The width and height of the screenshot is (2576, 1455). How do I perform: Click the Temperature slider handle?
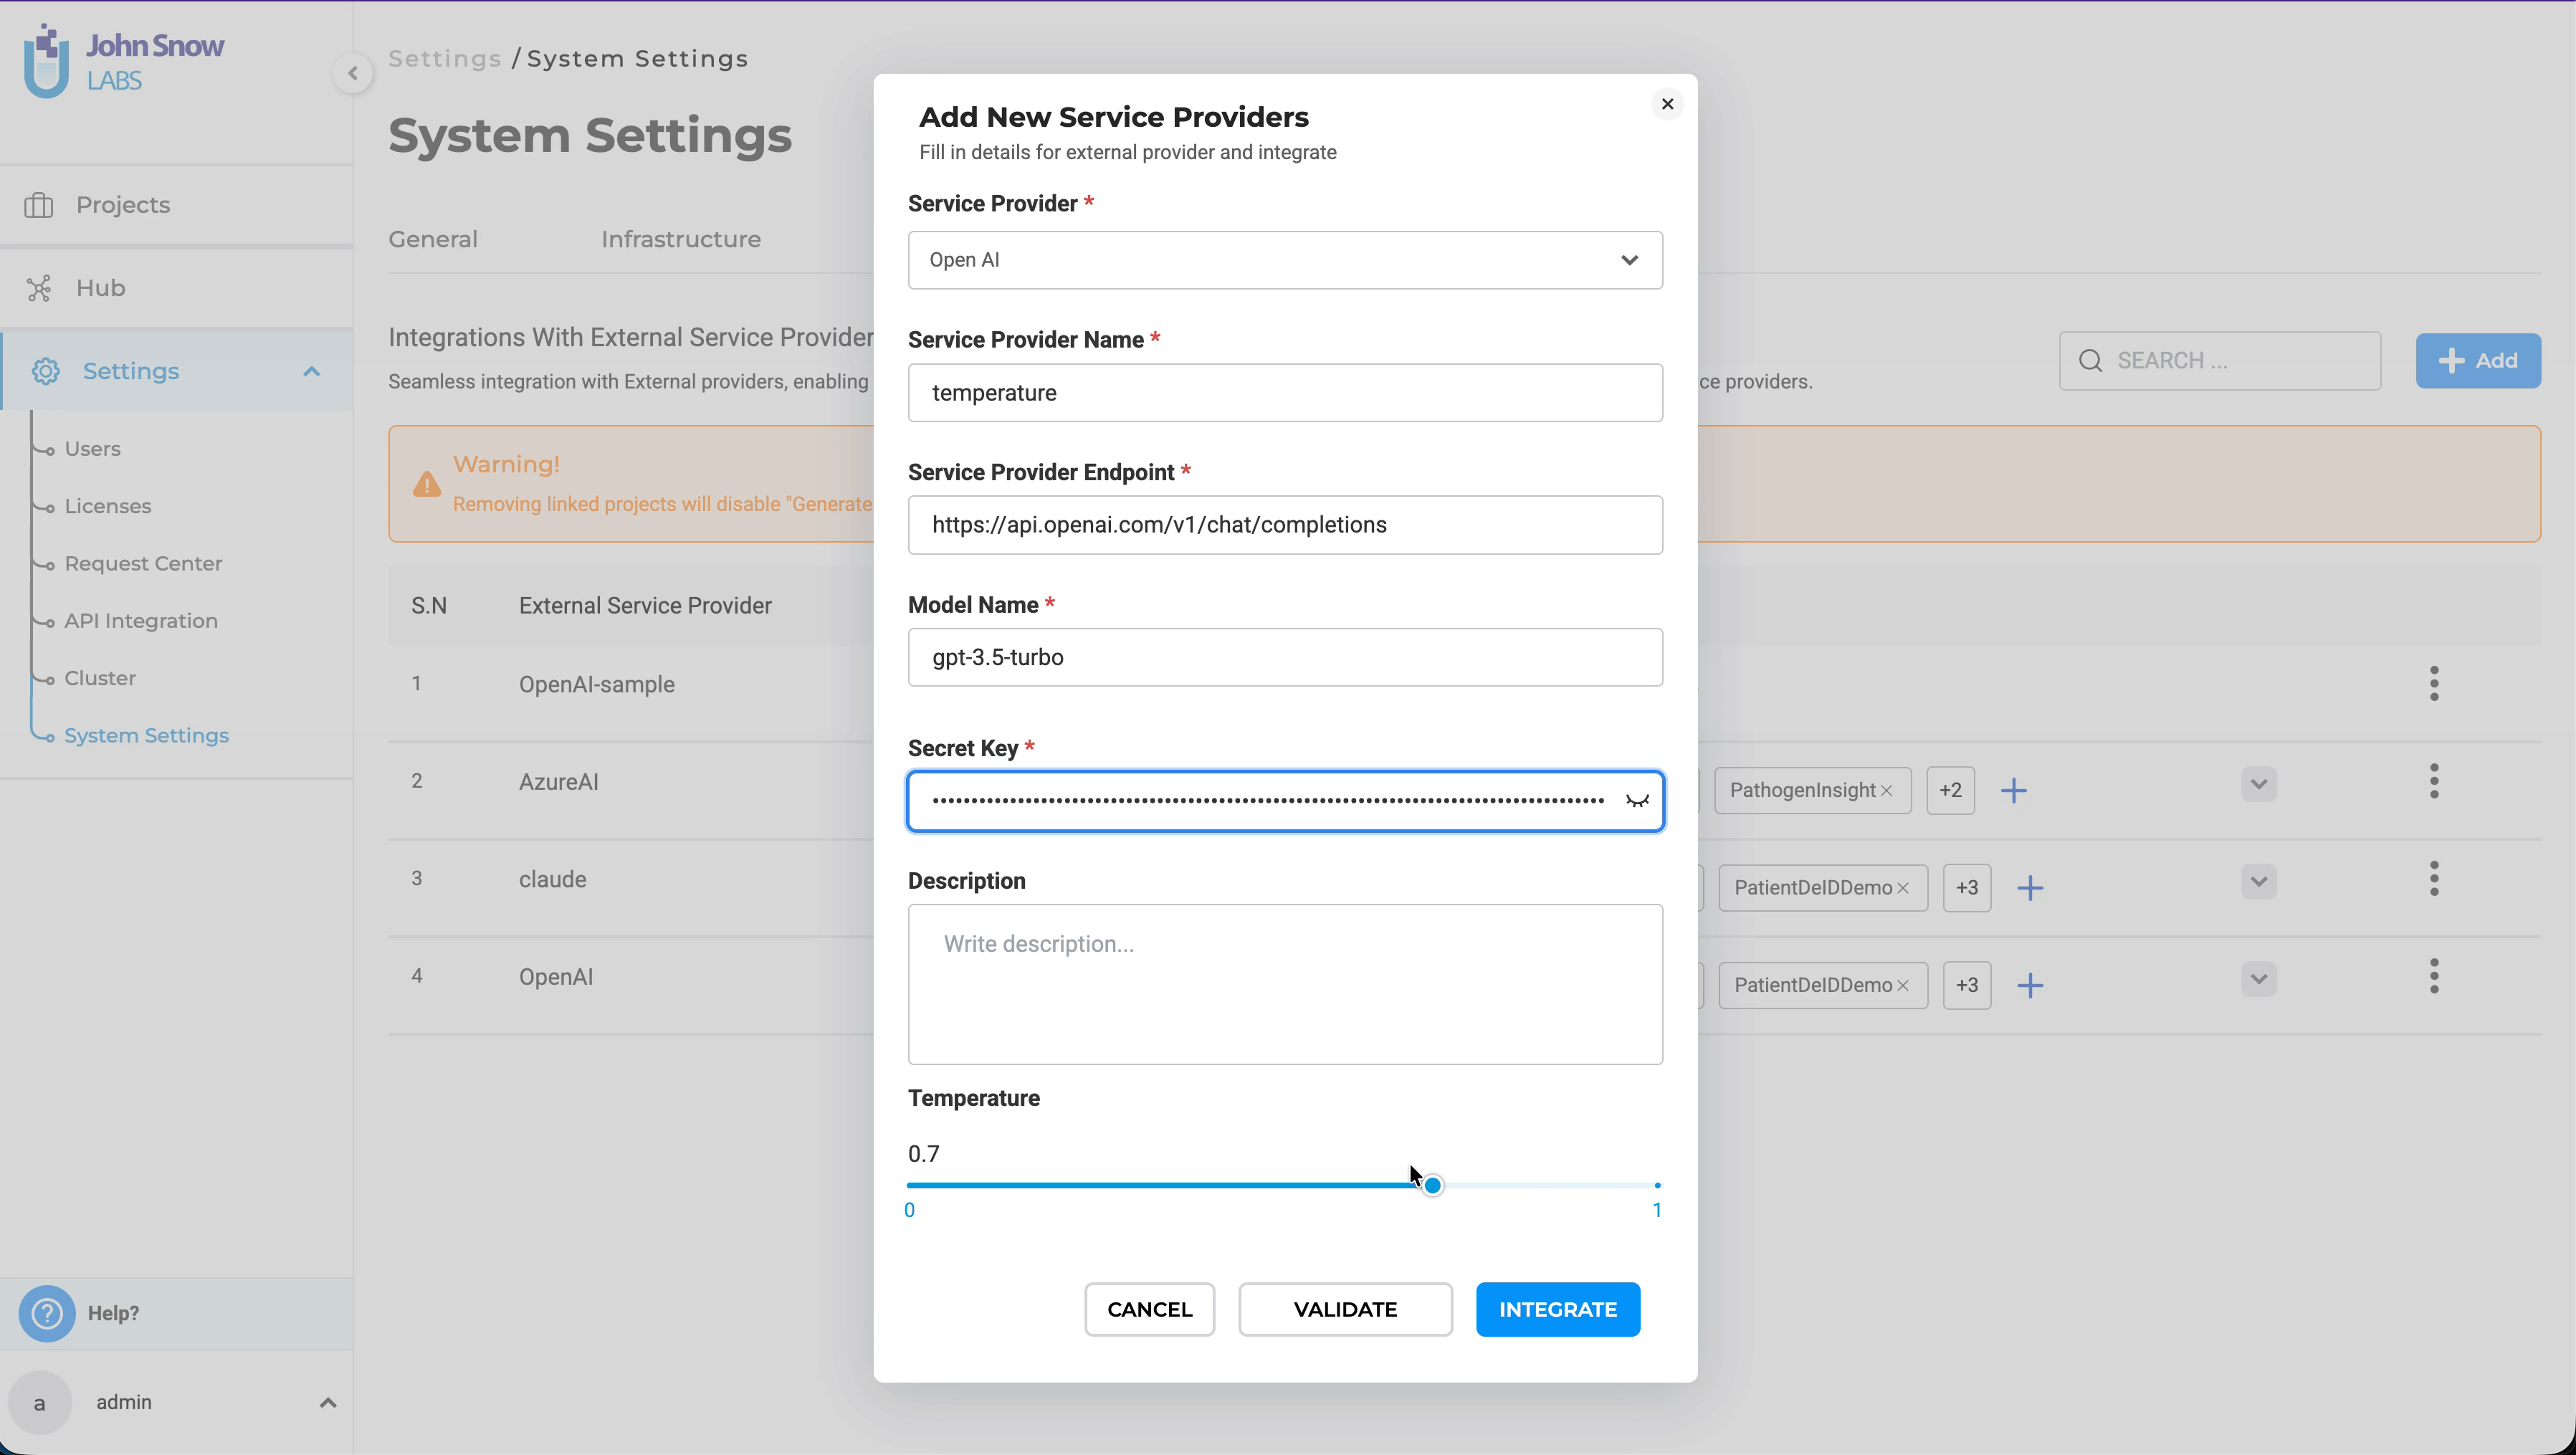pos(1432,1185)
